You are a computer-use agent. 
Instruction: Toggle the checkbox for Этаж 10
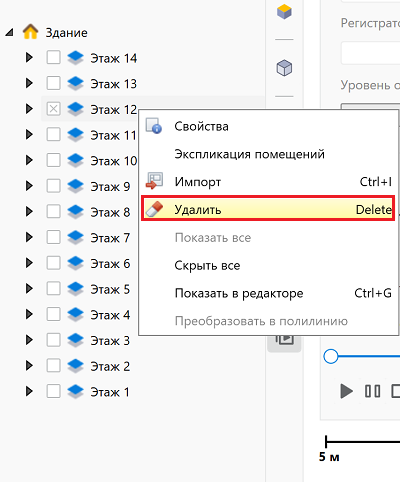[x=53, y=160]
